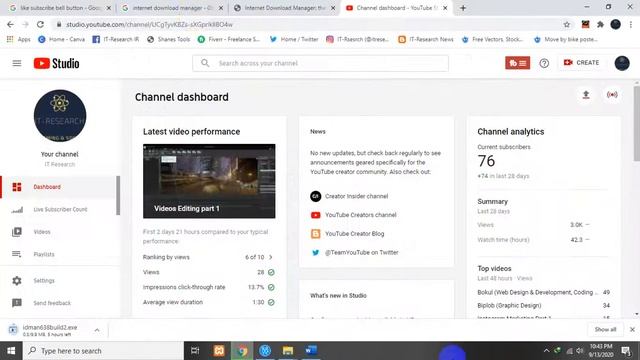
Task: Close the Channel dashboard tab
Action: click(445, 8)
